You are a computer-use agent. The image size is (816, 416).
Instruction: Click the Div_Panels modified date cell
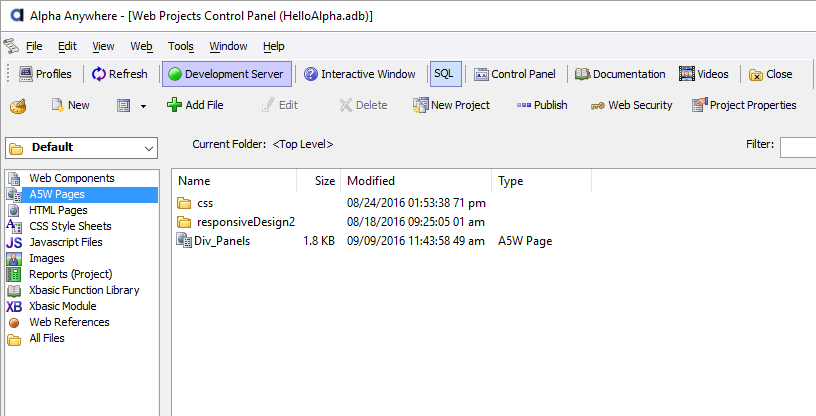click(x=416, y=241)
